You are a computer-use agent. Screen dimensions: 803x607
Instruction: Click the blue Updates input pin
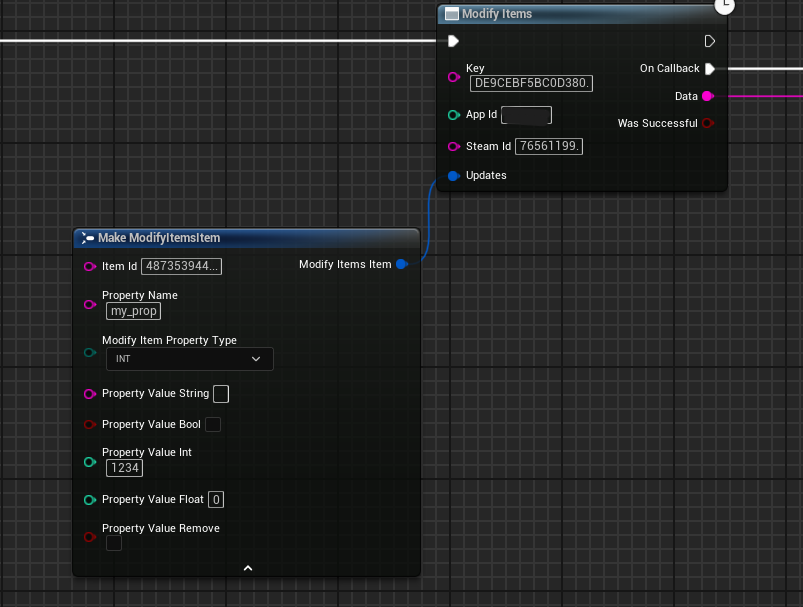tap(453, 176)
